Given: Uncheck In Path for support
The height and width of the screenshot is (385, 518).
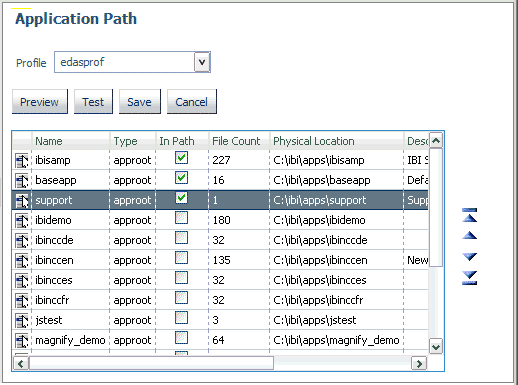Looking at the screenshot, I should coord(181,198).
